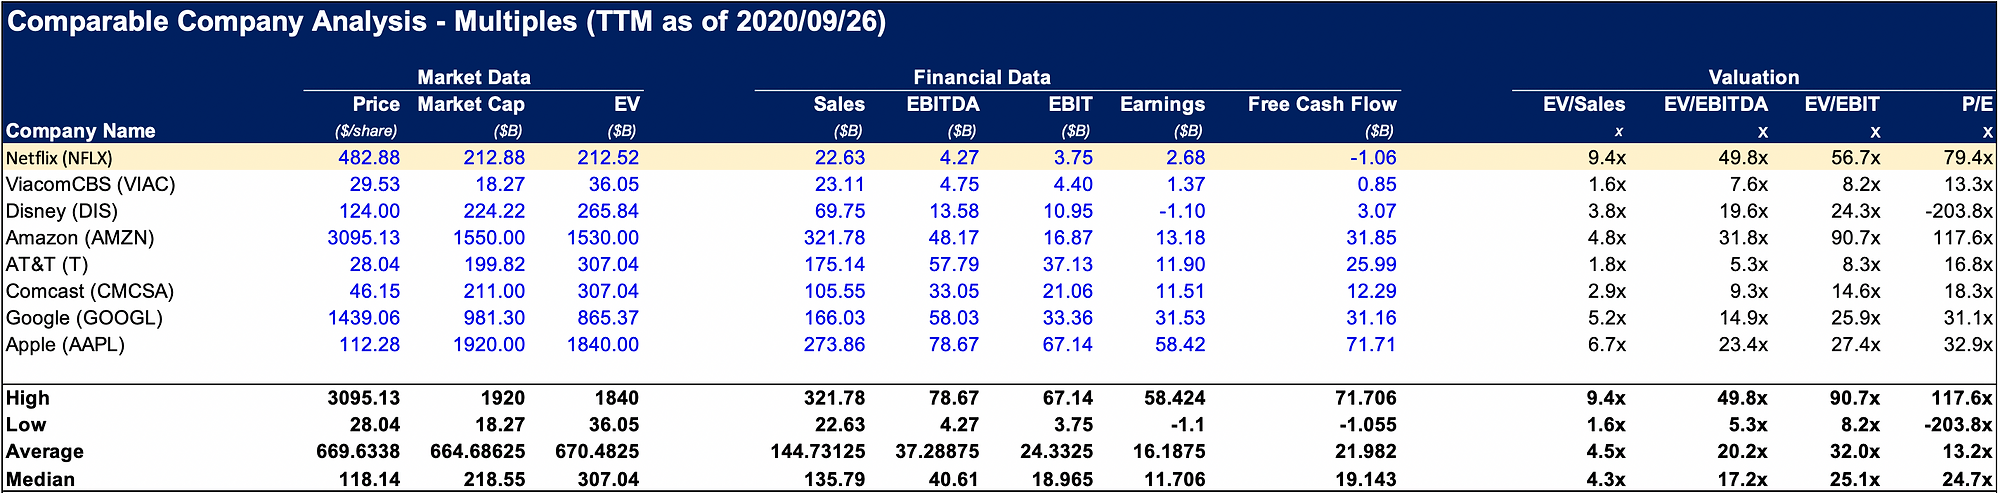Click the Comcast (CMCSA) row label
The image size is (2000, 493).
pyautogui.click(x=90, y=291)
